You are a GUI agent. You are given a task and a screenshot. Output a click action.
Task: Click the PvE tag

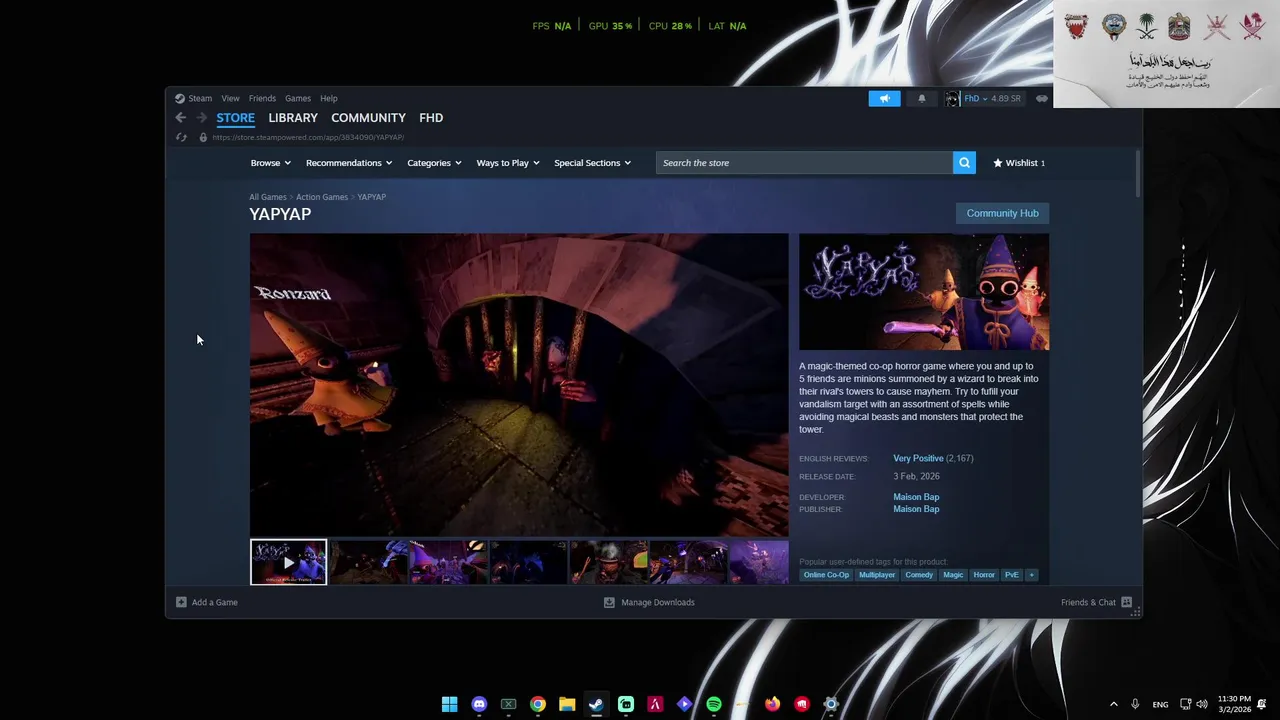click(1011, 575)
